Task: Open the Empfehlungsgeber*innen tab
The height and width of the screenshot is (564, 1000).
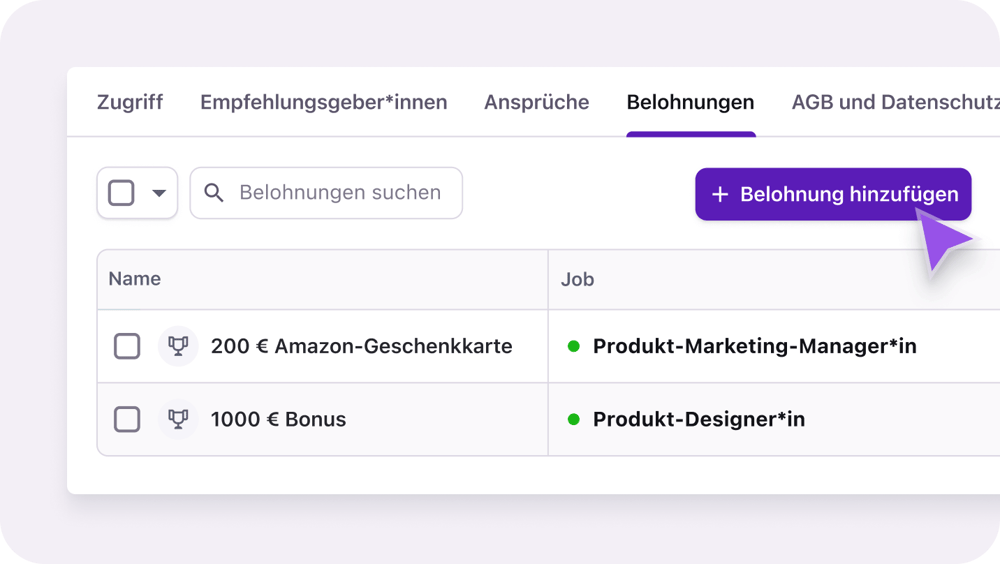Action: [x=323, y=102]
